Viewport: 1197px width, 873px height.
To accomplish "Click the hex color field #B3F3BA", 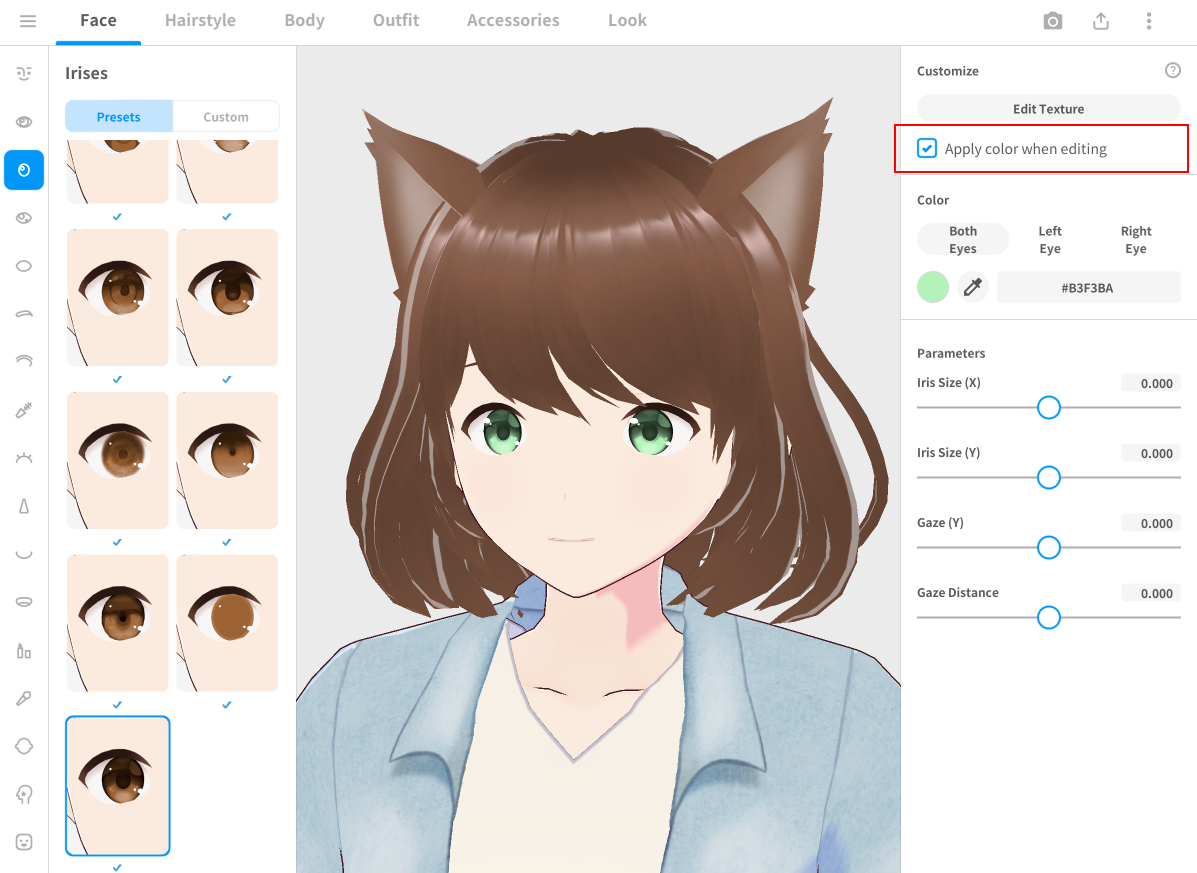I will pos(1088,288).
